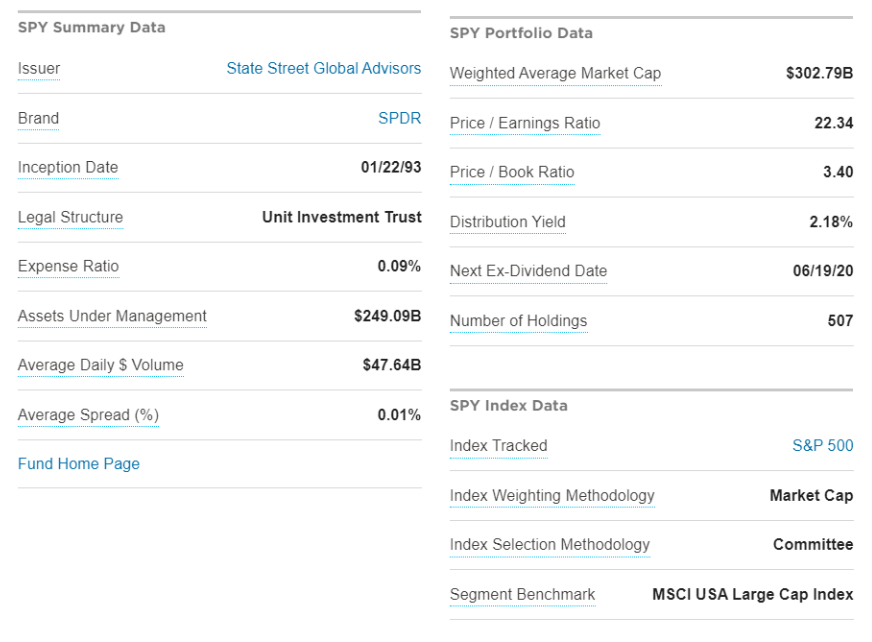872x642 pixels.
Task: Open the Segment Benchmark definition
Action: pyautogui.click(x=522, y=595)
